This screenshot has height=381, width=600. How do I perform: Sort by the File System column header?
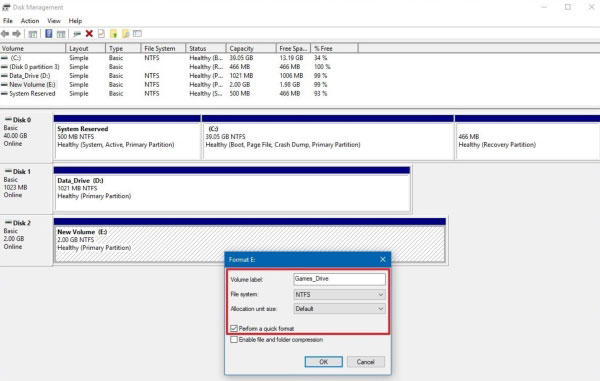[163, 49]
